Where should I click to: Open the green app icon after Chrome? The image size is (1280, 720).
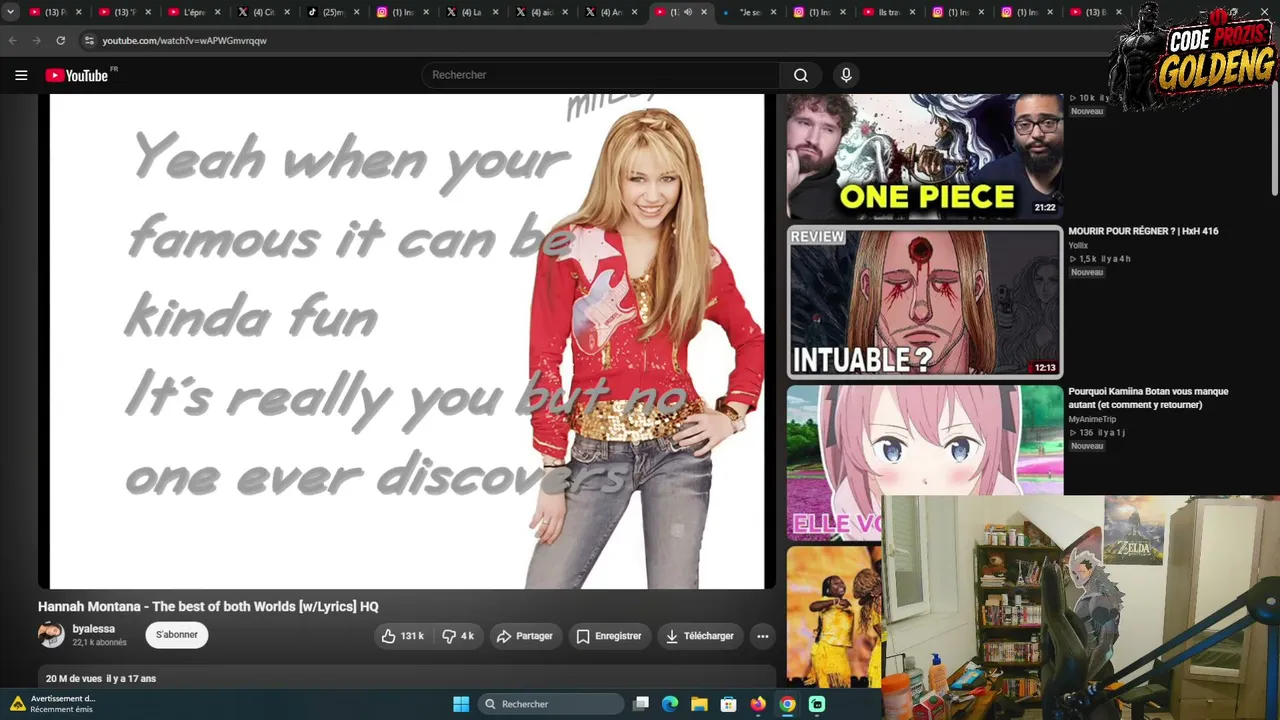(817, 704)
